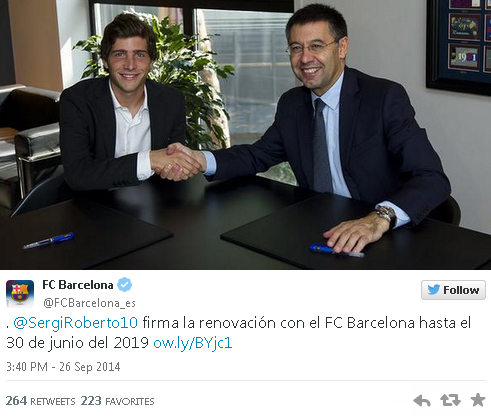Click the Twitter bird in Follow button
Viewport: 491px width, 416px height.
(433, 290)
